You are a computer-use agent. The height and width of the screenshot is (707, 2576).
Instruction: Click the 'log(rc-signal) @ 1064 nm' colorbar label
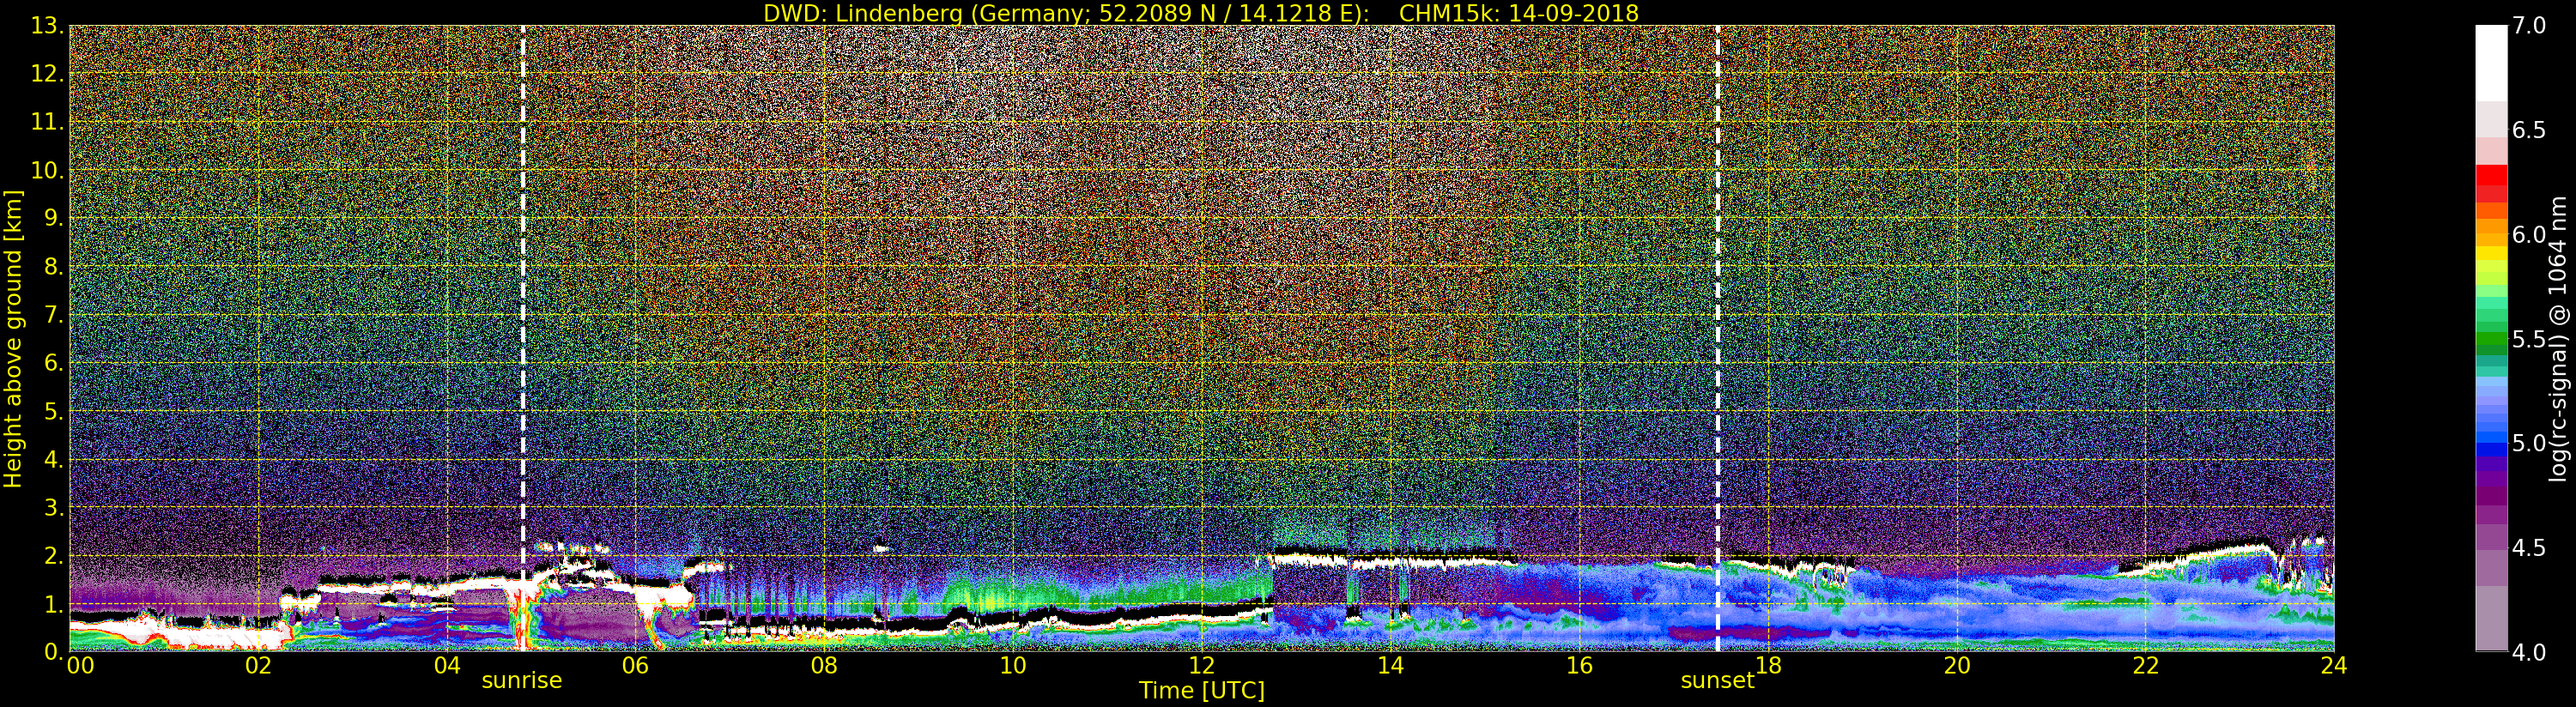2559,338
